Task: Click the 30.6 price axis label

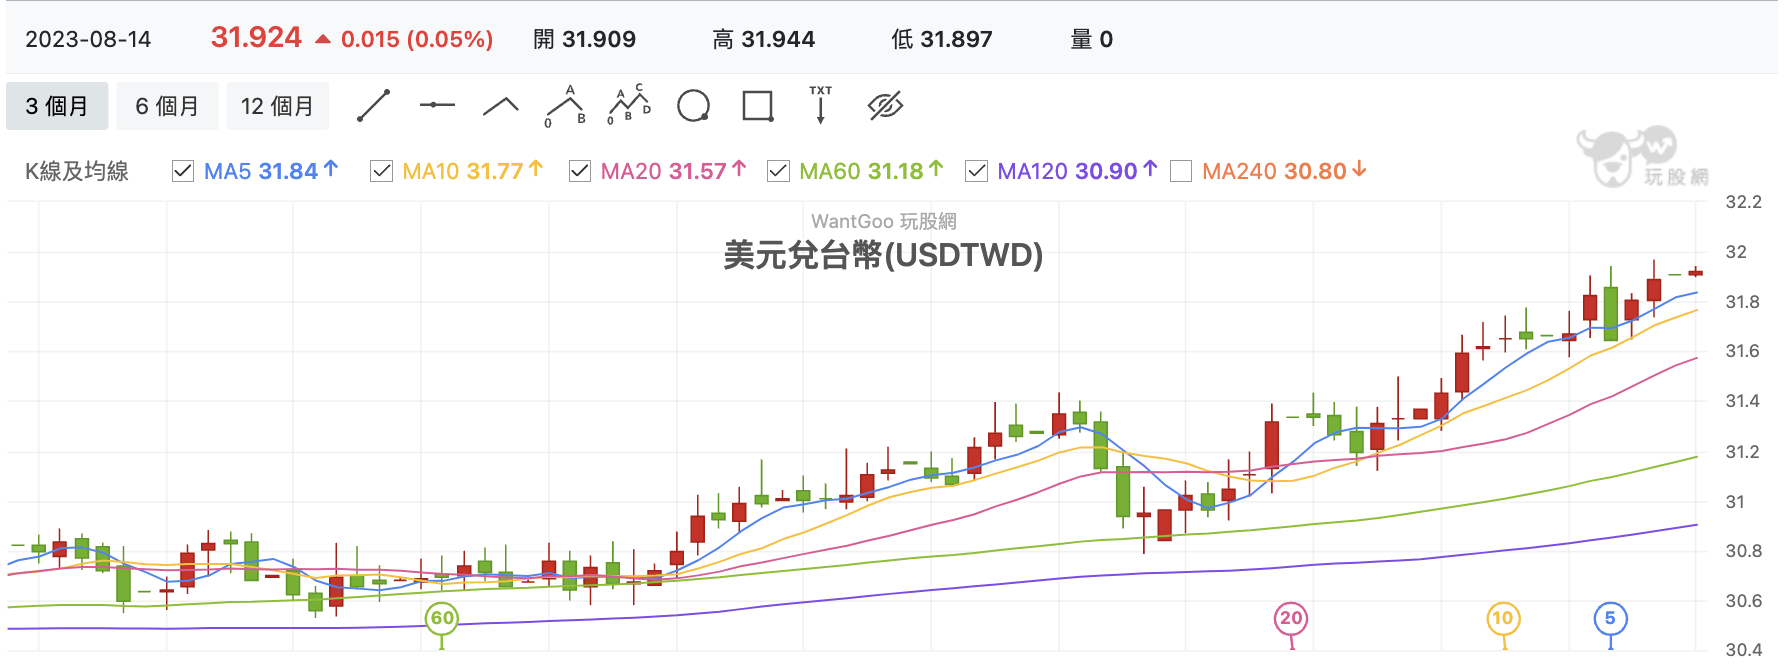Action: 1744,600
